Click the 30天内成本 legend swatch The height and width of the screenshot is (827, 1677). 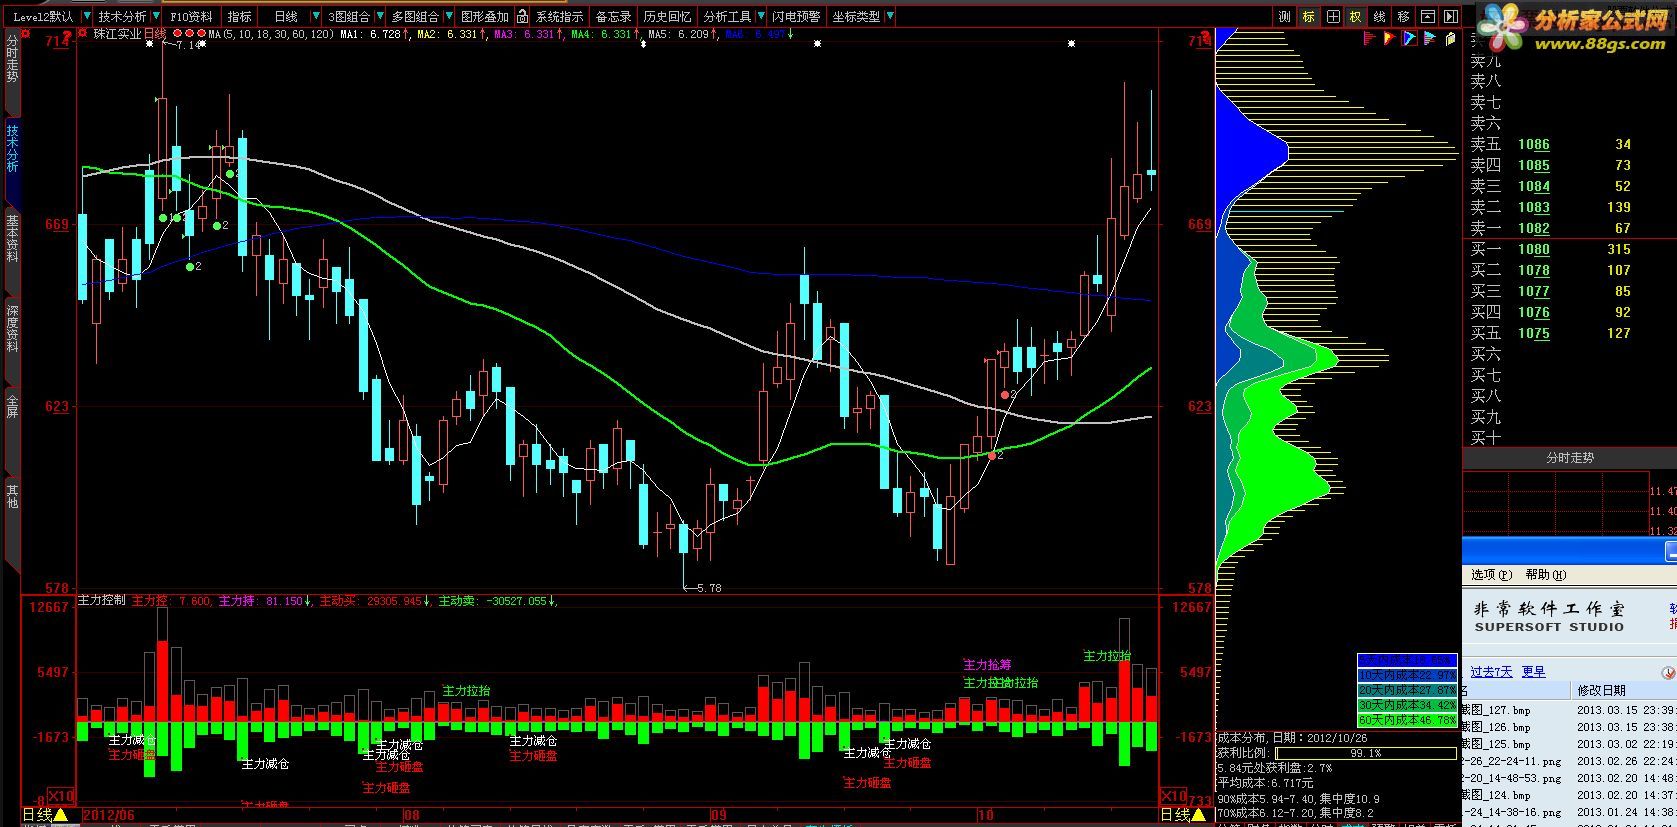pos(1406,705)
